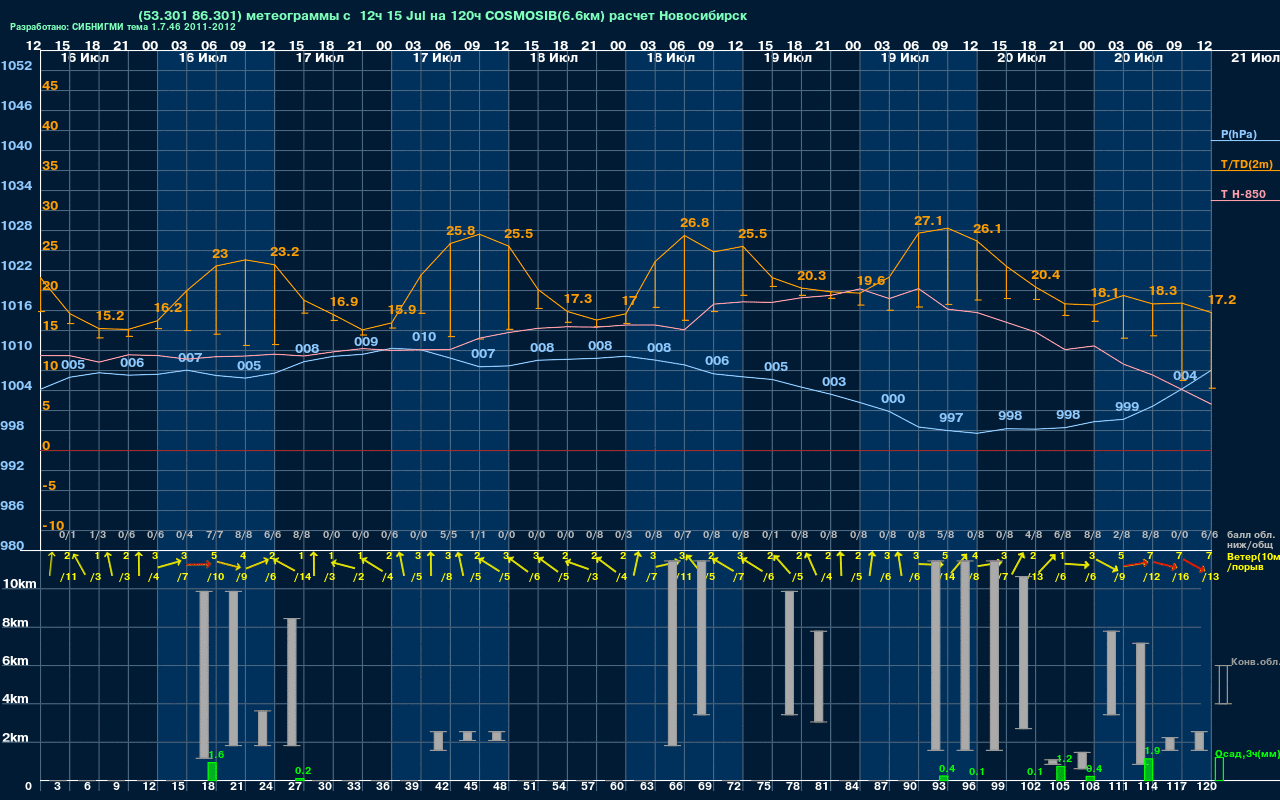Click the temperature value 26.1
Screen dimensions: 1280x800
(x=987, y=229)
